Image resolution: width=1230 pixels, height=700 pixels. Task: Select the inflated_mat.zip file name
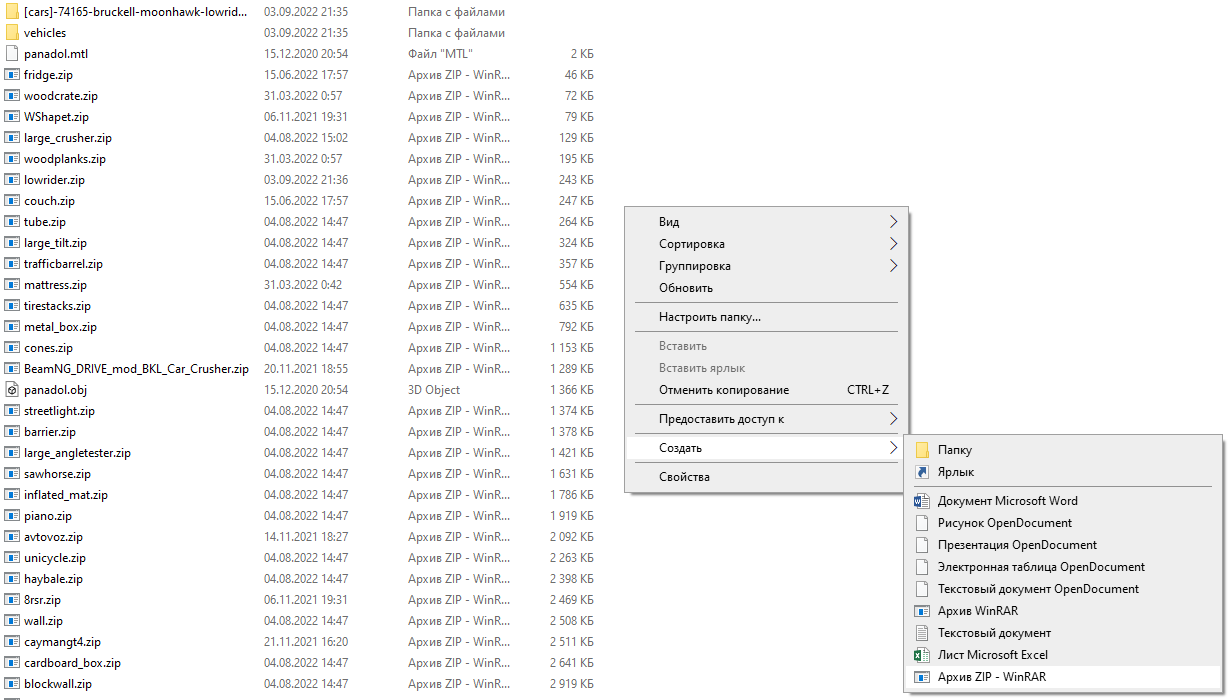click(66, 495)
